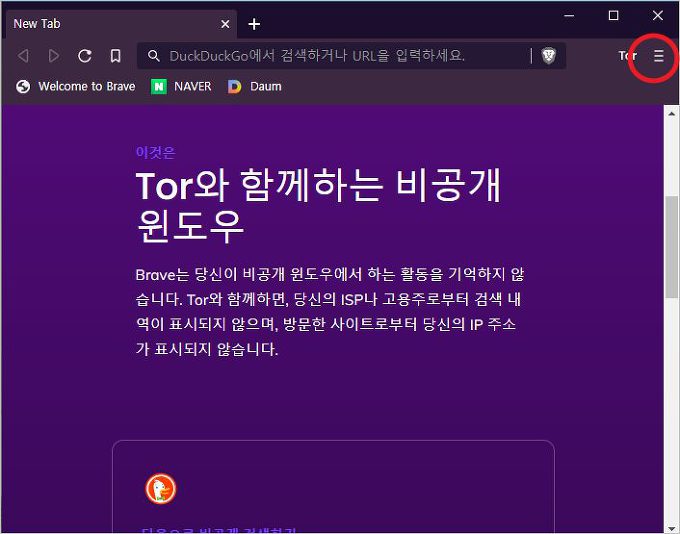Click the forward navigation arrow
680x534 pixels.
54,56
